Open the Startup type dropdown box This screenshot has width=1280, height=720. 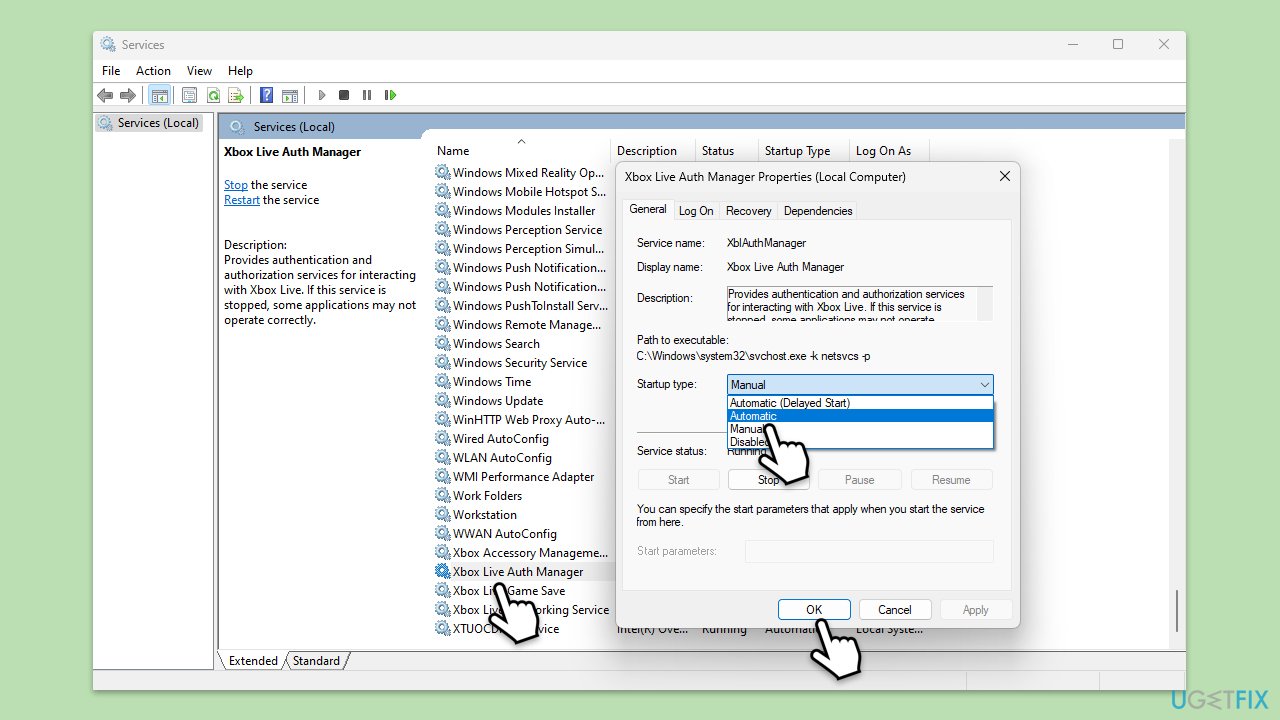click(860, 385)
